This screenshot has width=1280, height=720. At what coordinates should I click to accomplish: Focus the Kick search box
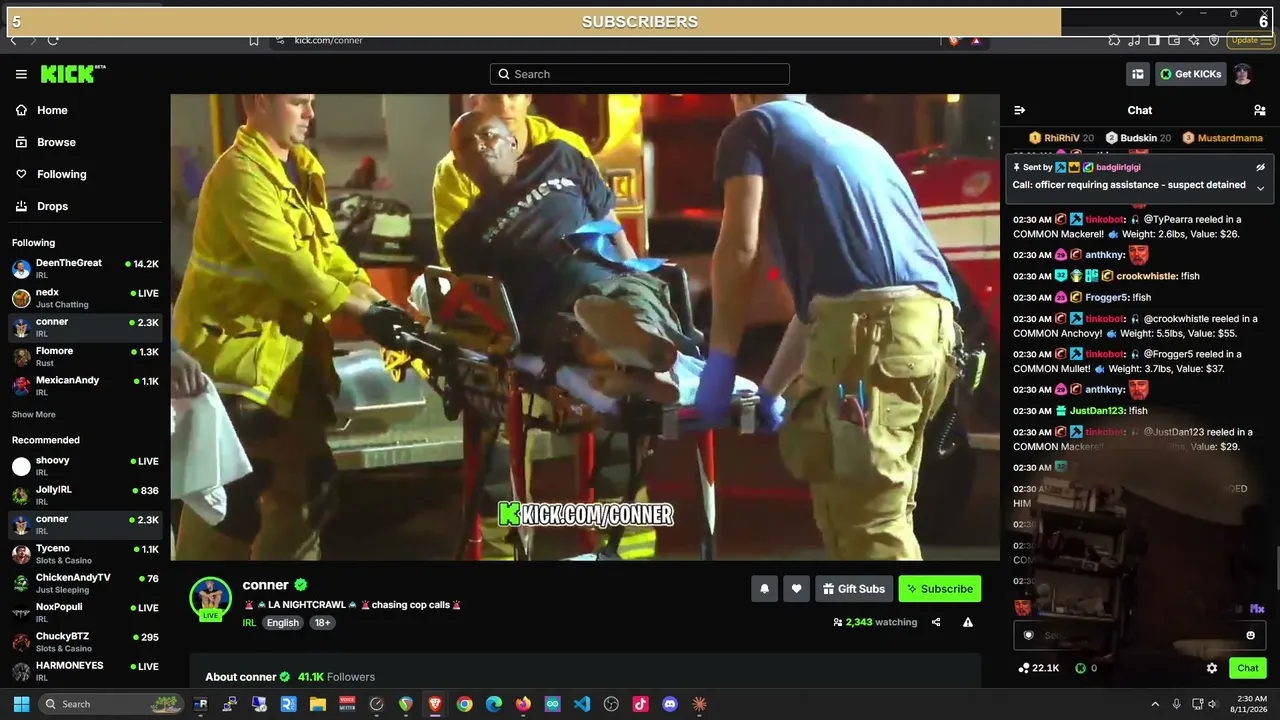(x=640, y=74)
